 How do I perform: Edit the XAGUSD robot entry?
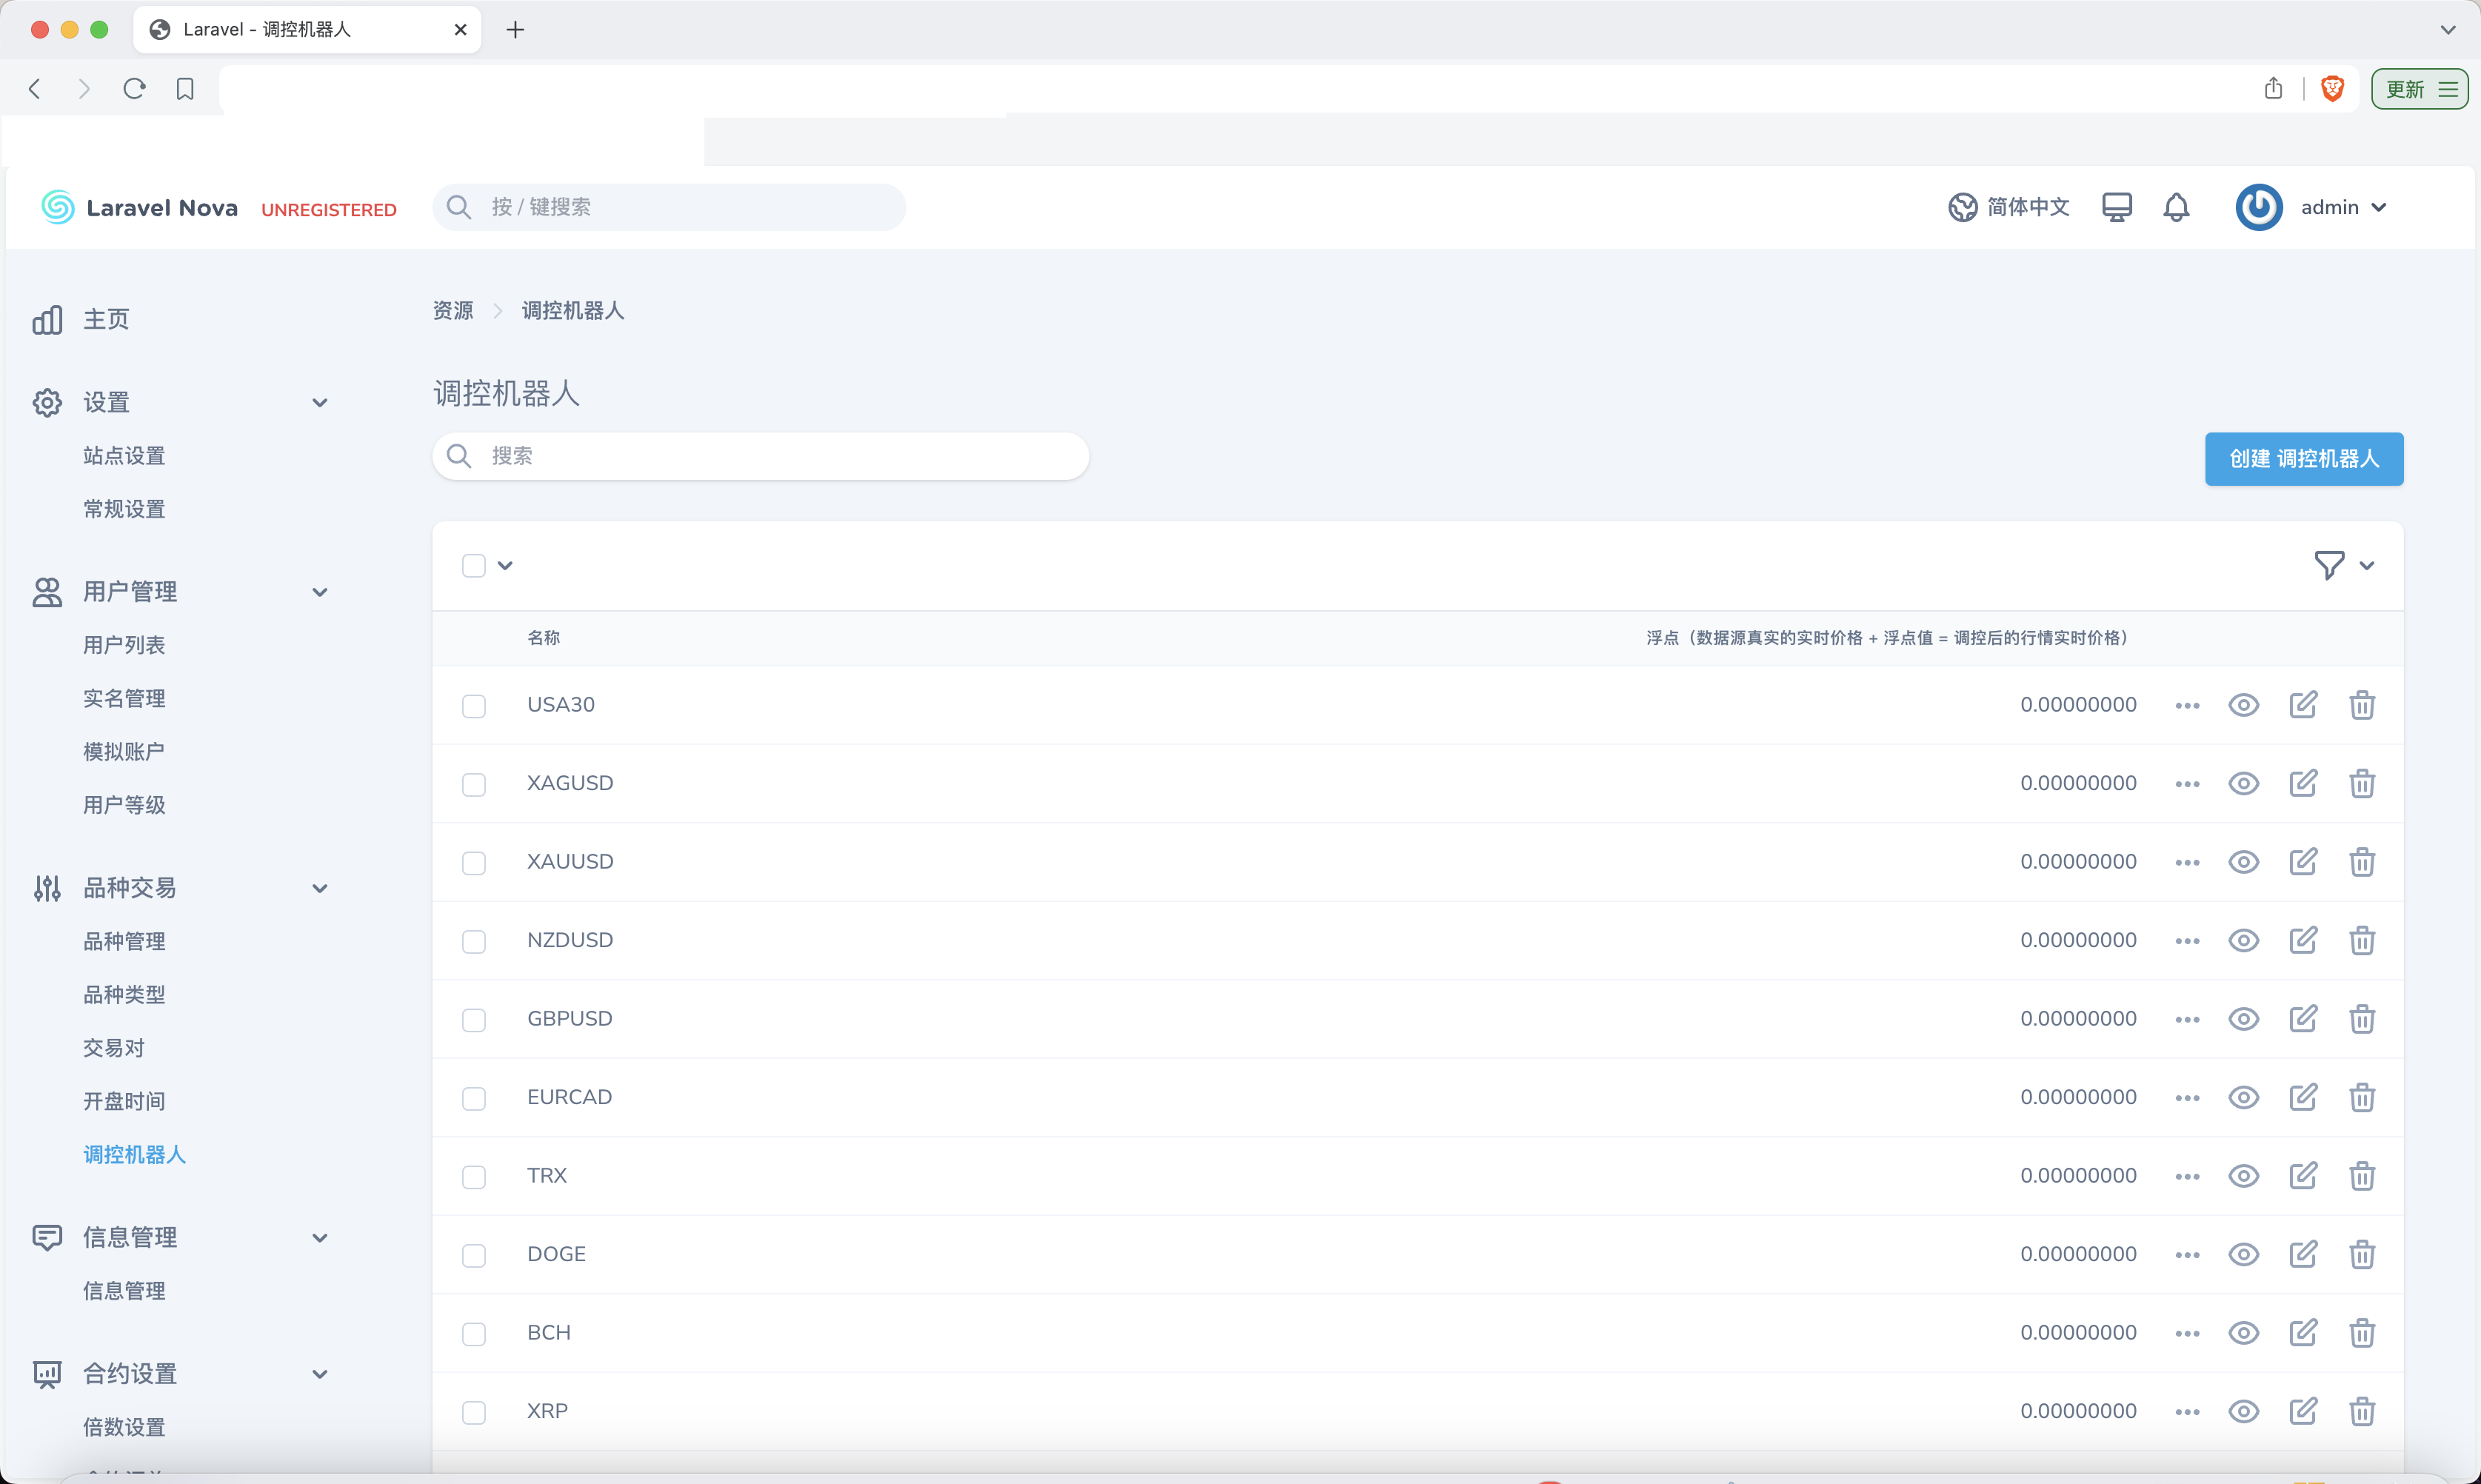(2303, 783)
